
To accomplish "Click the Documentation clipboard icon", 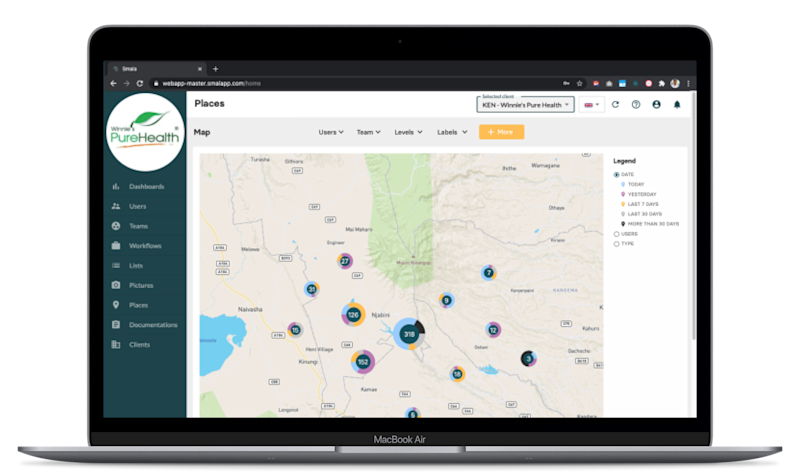I will point(116,324).
